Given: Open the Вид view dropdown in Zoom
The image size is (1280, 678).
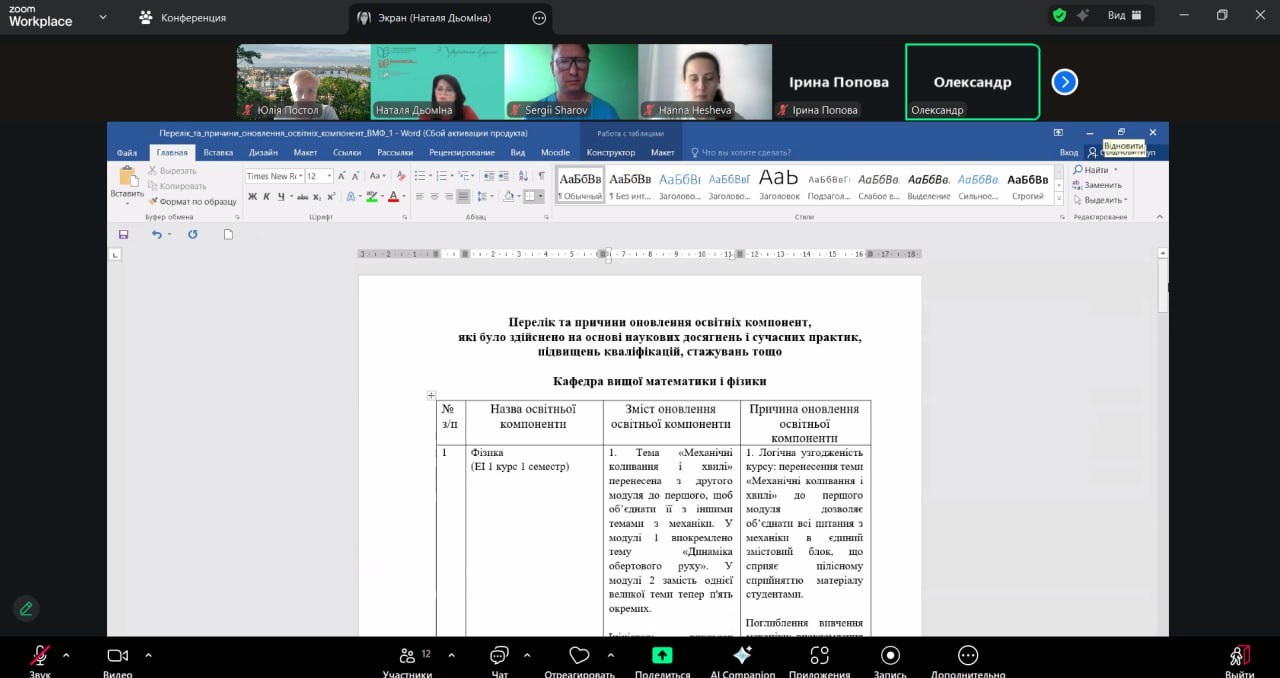Looking at the screenshot, I should [1124, 16].
